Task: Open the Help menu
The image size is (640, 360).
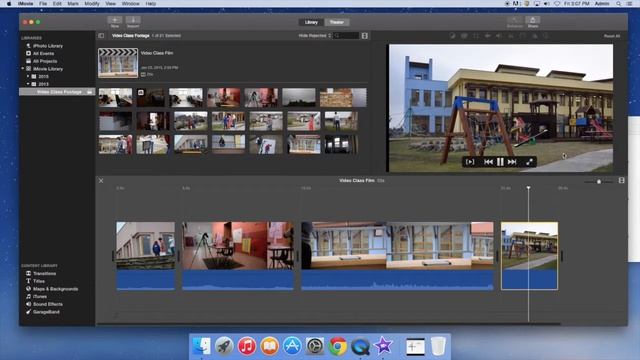Action: click(151, 3)
